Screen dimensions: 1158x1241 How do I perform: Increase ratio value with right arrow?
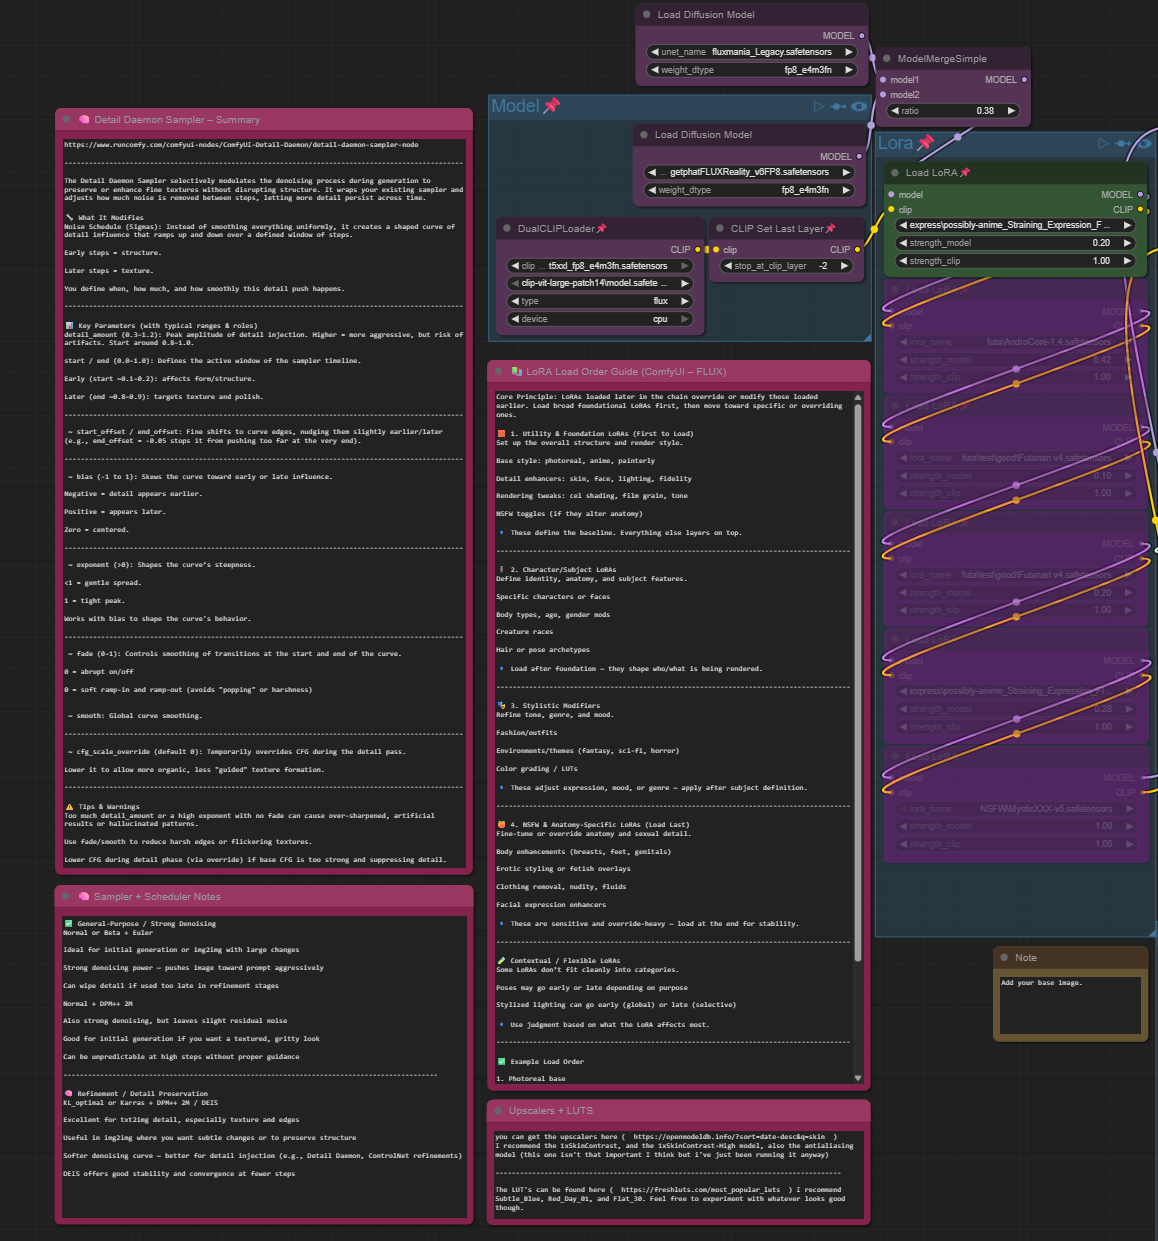coord(1011,111)
